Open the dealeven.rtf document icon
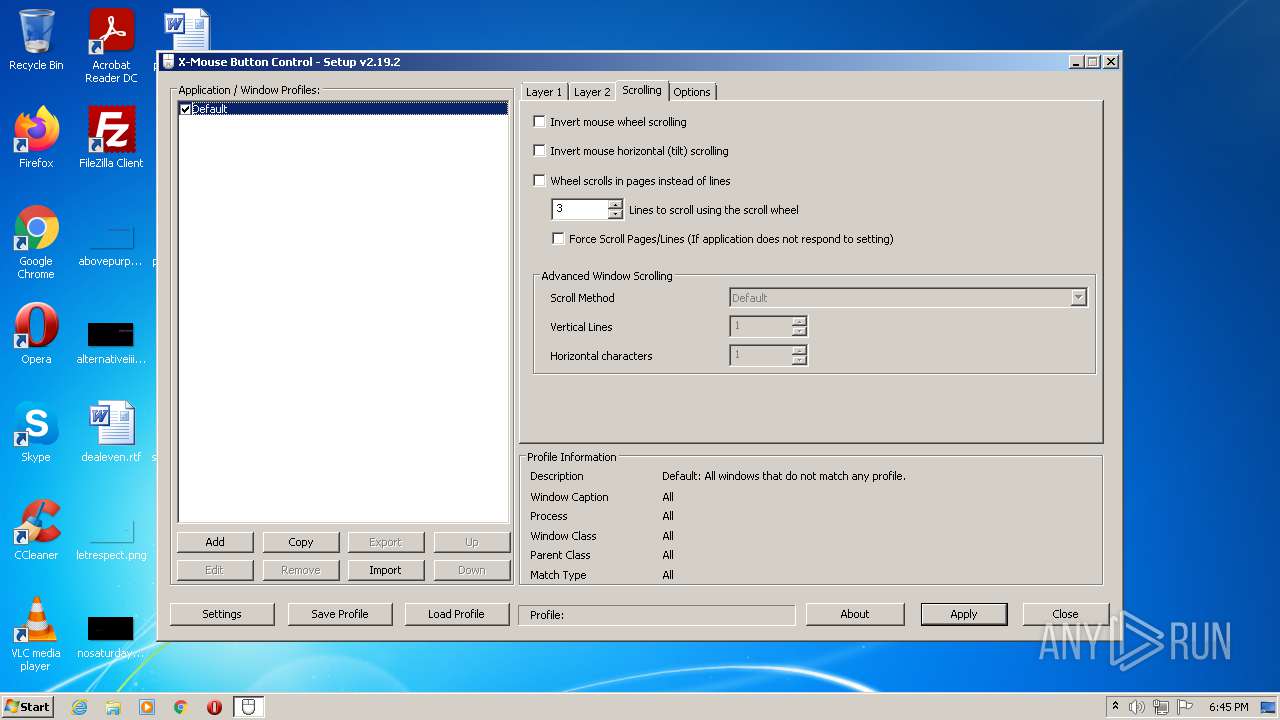Screen dimensions: 1280x720 [x=111, y=432]
